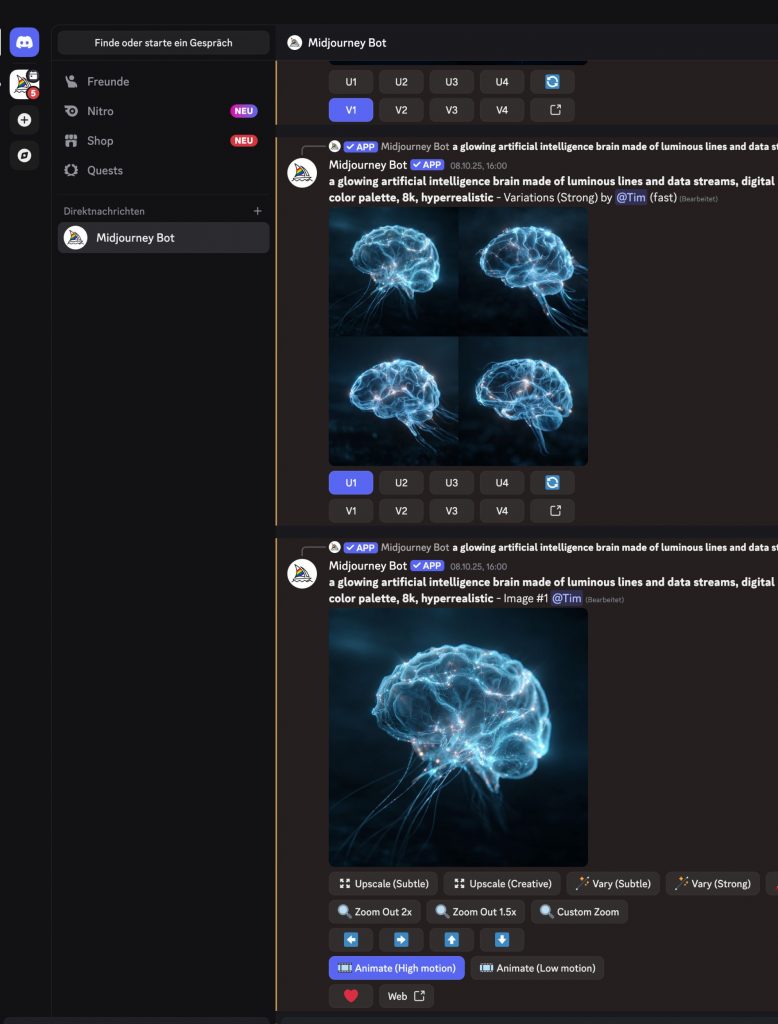Pan image up with up arrow
Viewport: 778px width, 1024px height.
(x=452, y=940)
